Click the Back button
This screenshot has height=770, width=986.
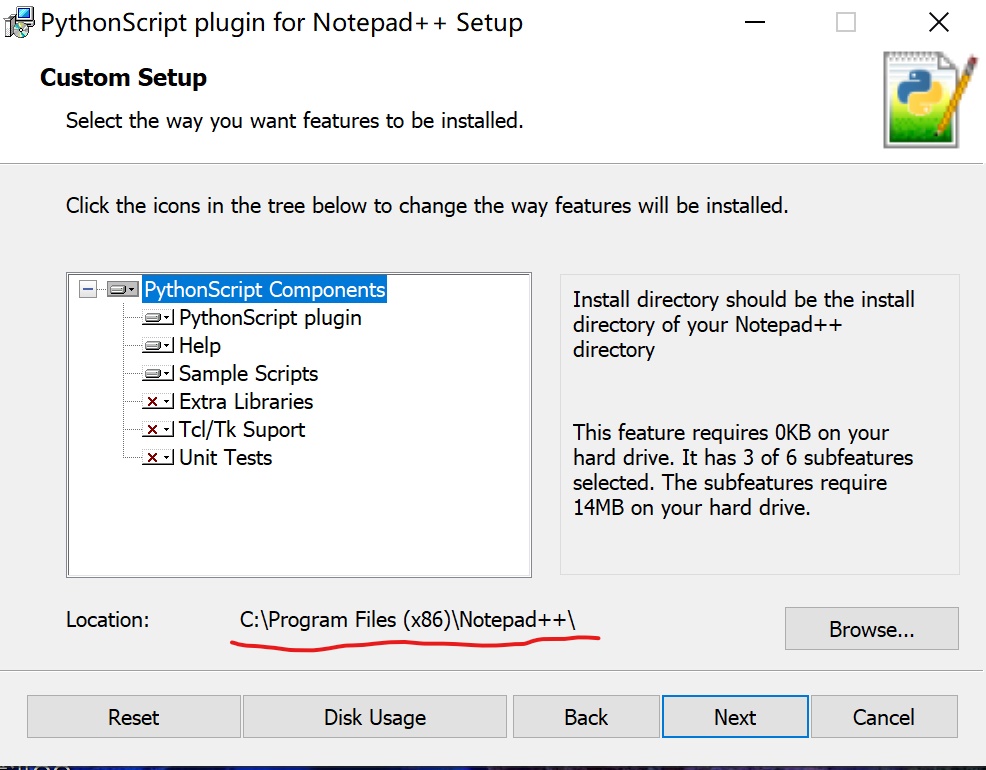586,717
